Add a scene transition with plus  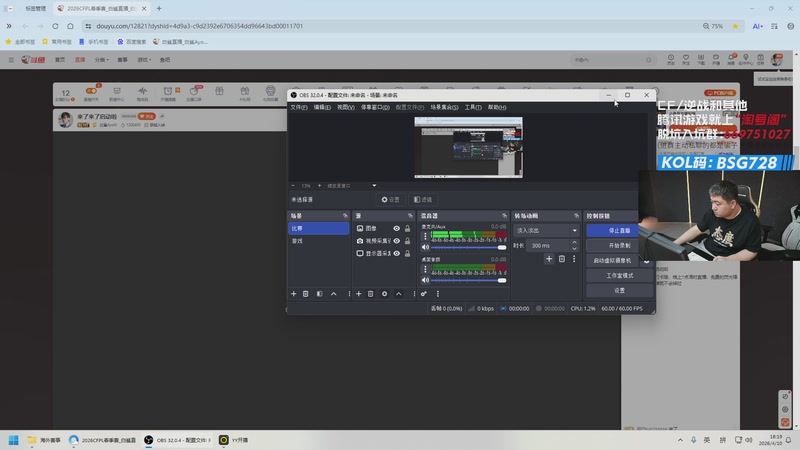coord(549,259)
